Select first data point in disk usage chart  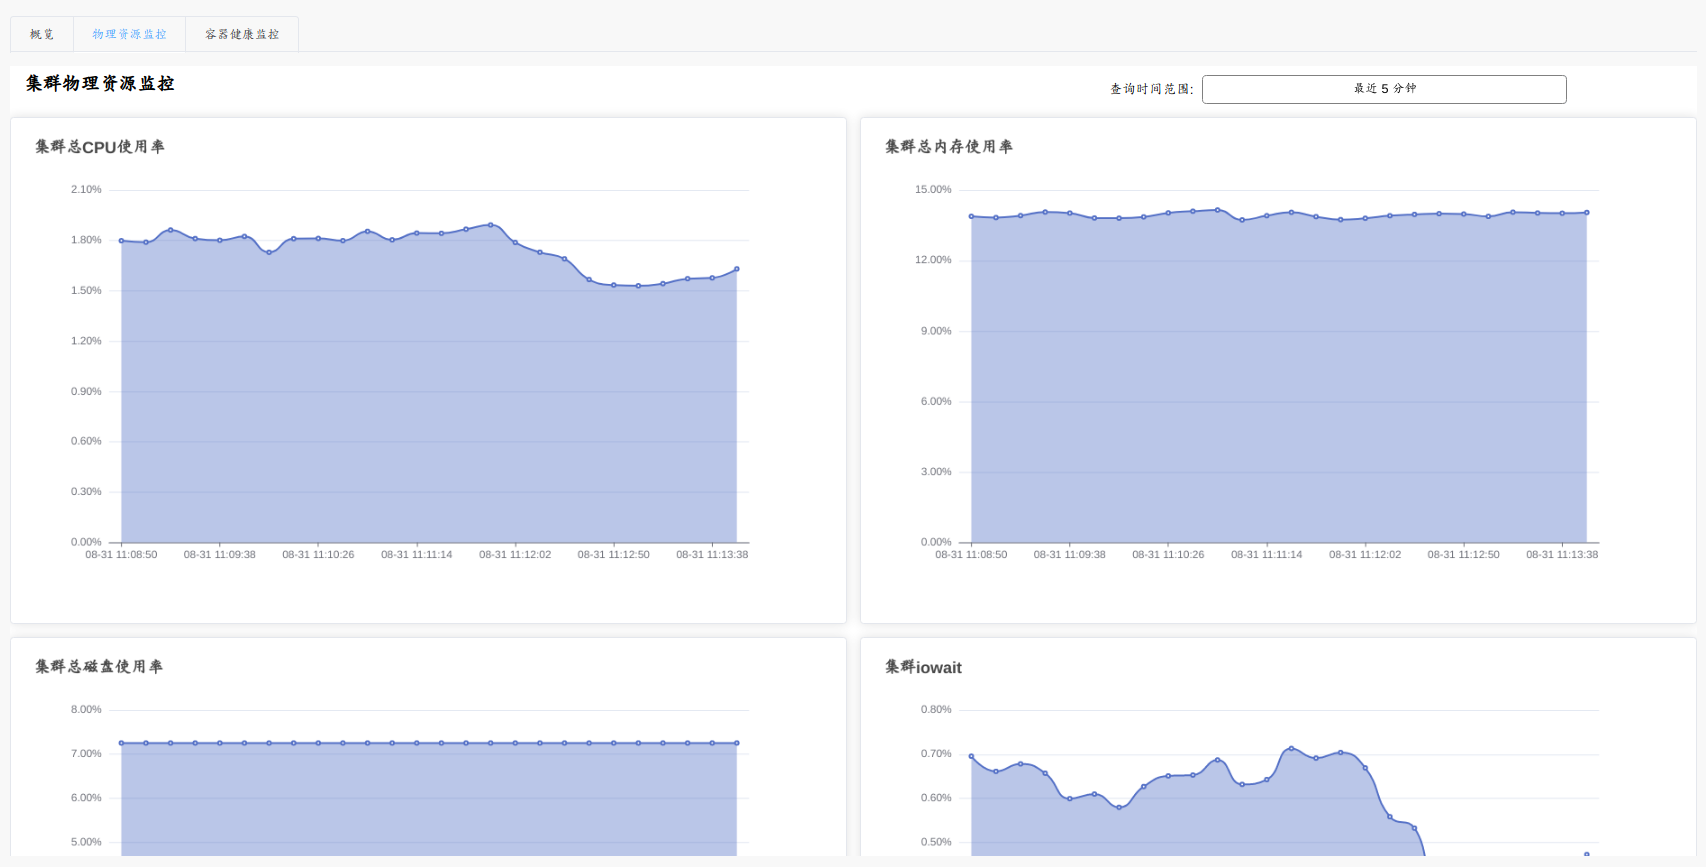coord(122,743)
